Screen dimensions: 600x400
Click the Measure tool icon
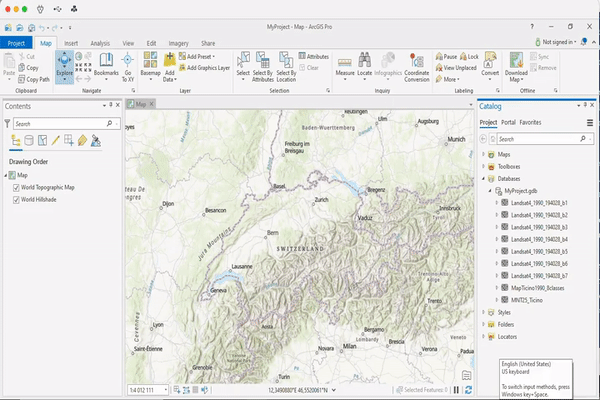click(345, 65)
